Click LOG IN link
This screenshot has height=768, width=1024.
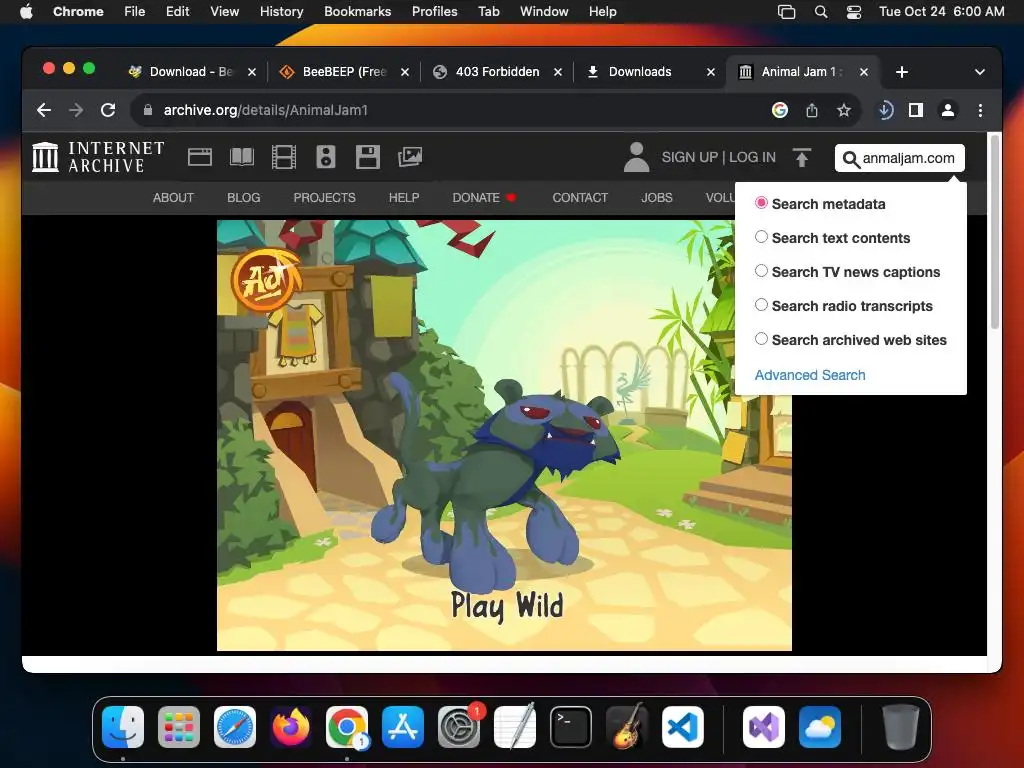(x=752, y=157)
